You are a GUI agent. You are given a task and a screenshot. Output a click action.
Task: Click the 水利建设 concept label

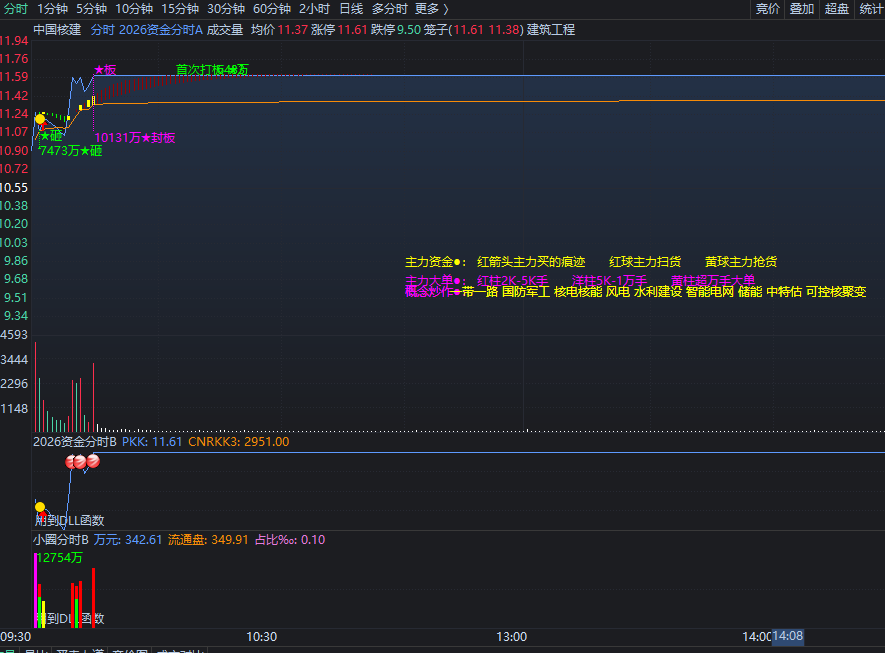(658, 292)
